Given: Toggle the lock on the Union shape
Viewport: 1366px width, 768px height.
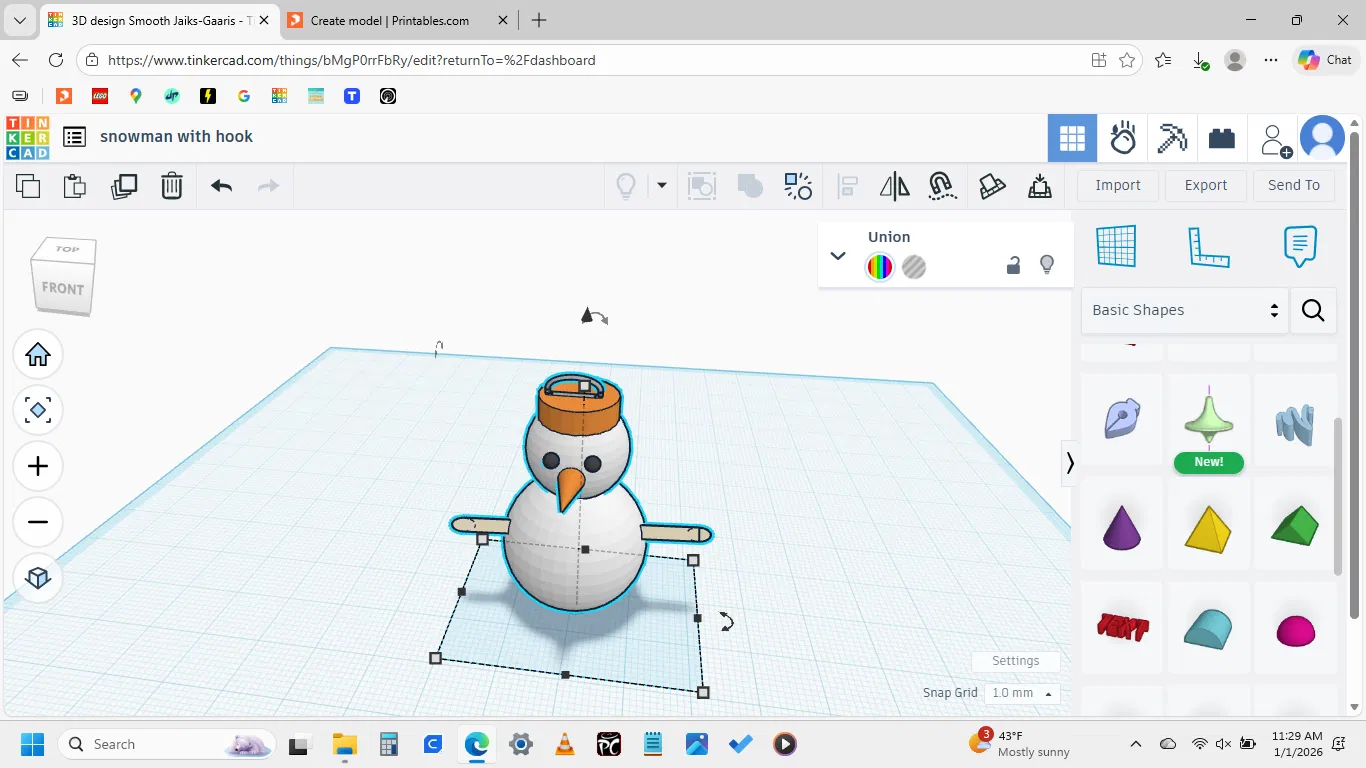Looking at the screenshot, I should (1013, 265).
